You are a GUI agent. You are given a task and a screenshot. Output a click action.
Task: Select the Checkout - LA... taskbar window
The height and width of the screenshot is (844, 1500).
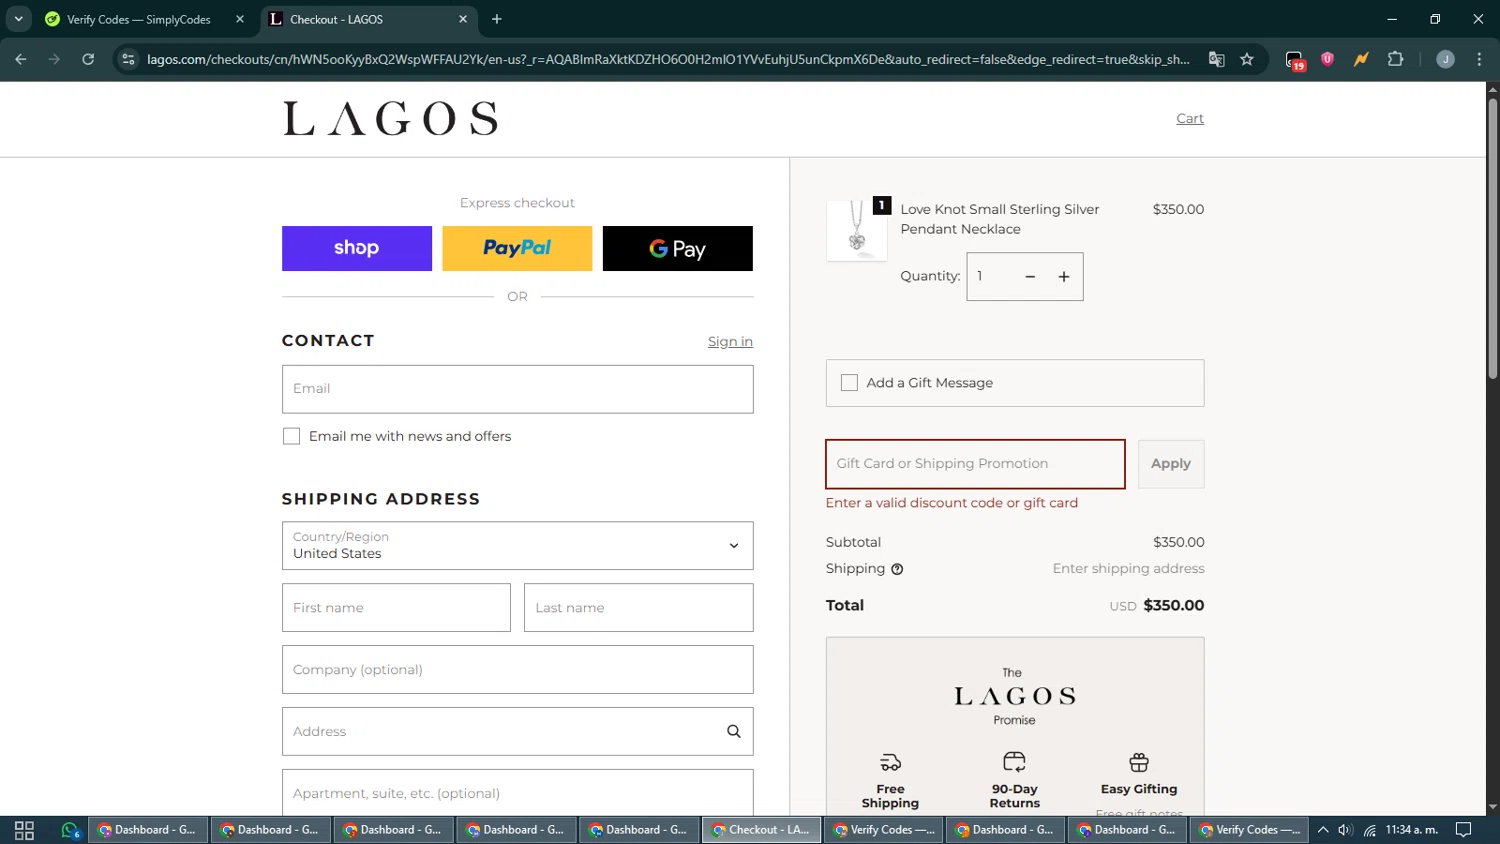pyautogui.click(x=762, y=830)
